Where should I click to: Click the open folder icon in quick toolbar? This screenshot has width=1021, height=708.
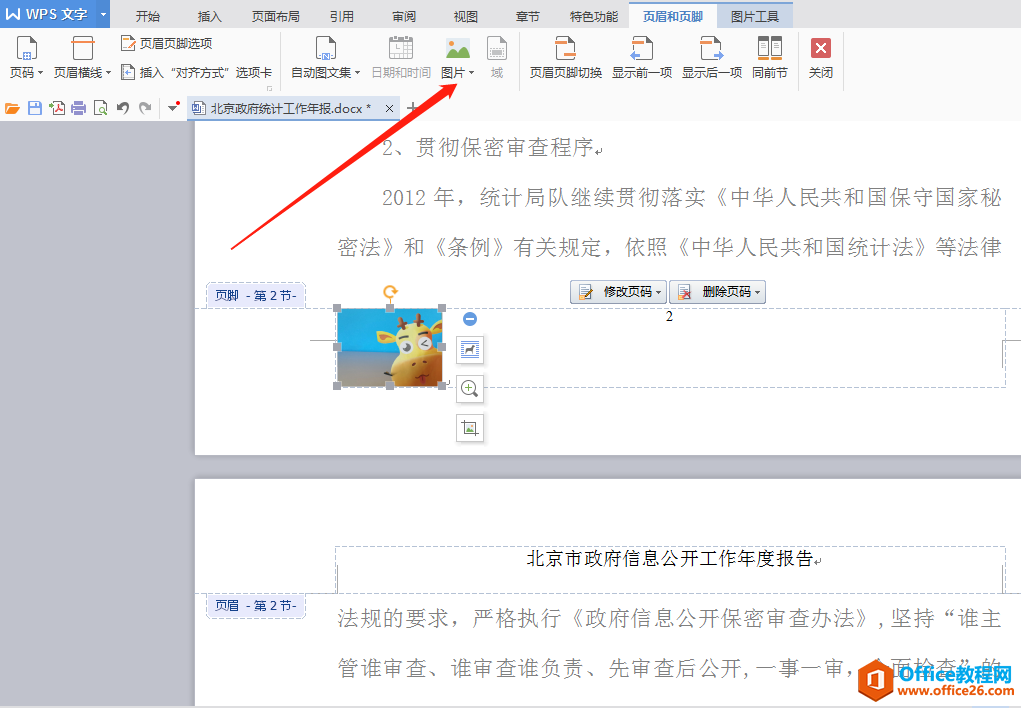pyautogui.click(x=12, y=108)
